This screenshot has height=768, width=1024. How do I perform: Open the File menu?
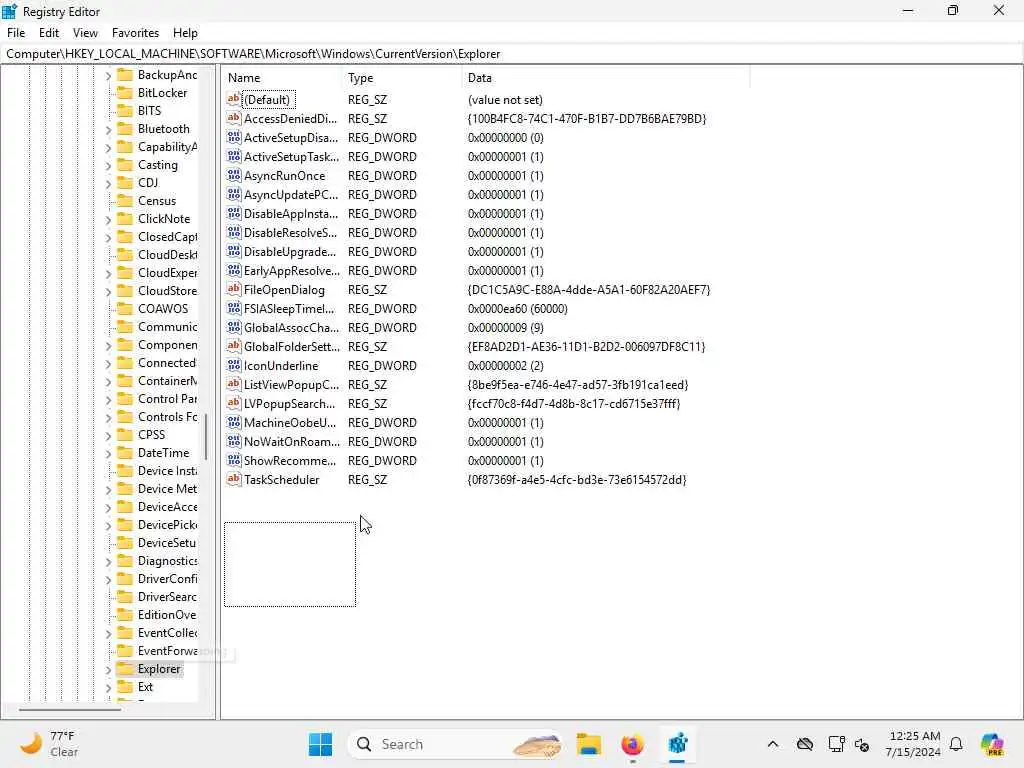(16, 33)
